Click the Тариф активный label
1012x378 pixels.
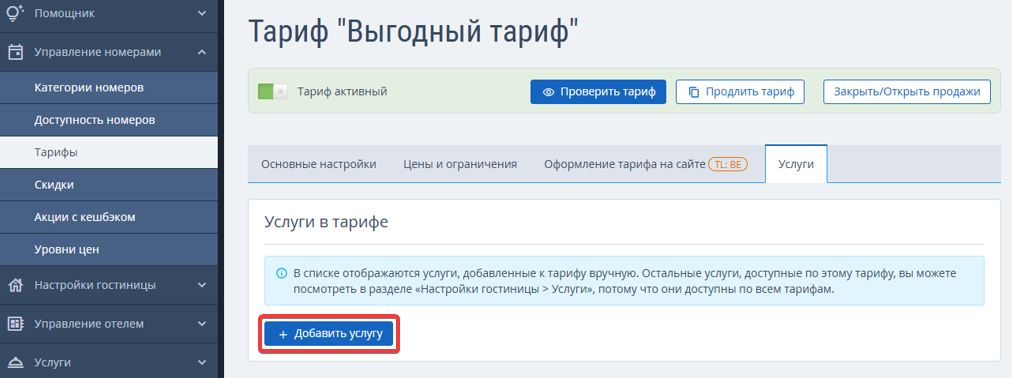pyautogui.click(x=342, y=92)
